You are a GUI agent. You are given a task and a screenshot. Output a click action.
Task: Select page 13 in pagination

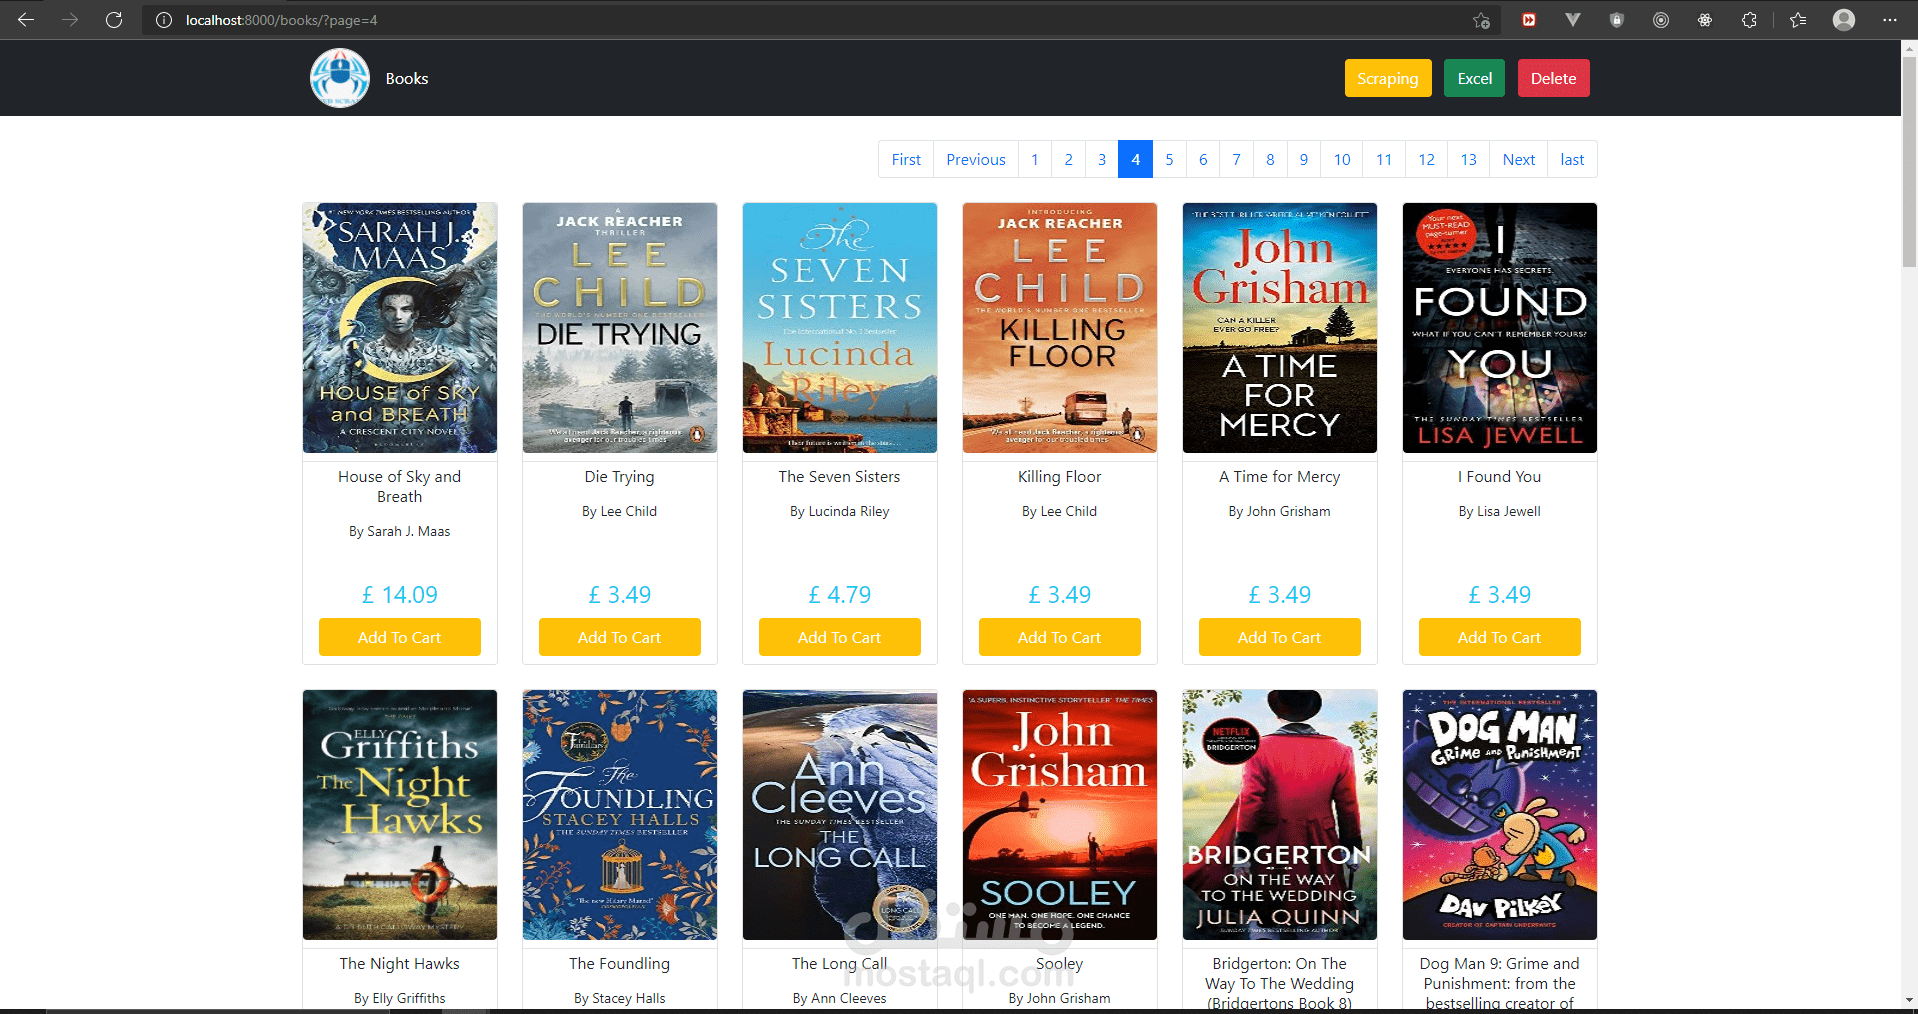(x=1469, y=159)
